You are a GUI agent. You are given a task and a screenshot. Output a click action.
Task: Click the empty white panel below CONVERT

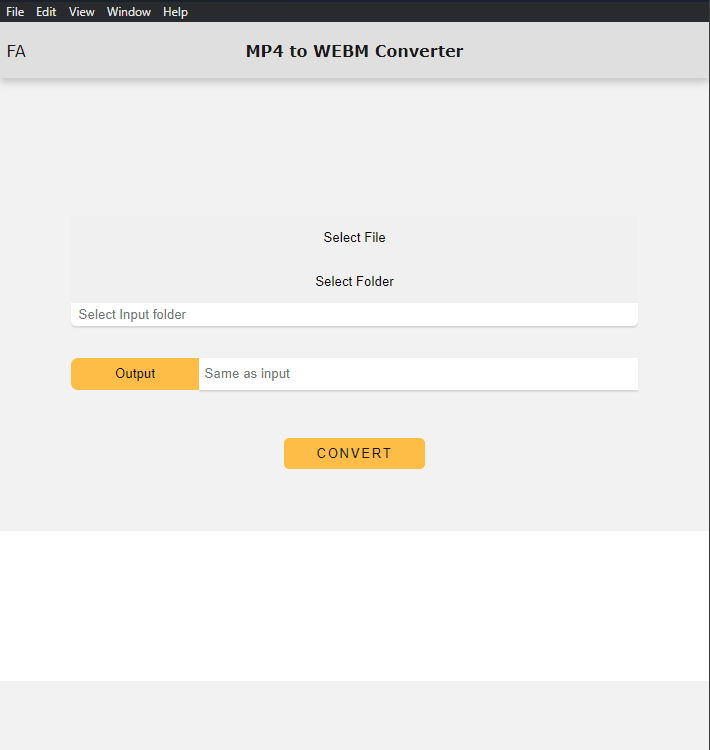[354, 605]
